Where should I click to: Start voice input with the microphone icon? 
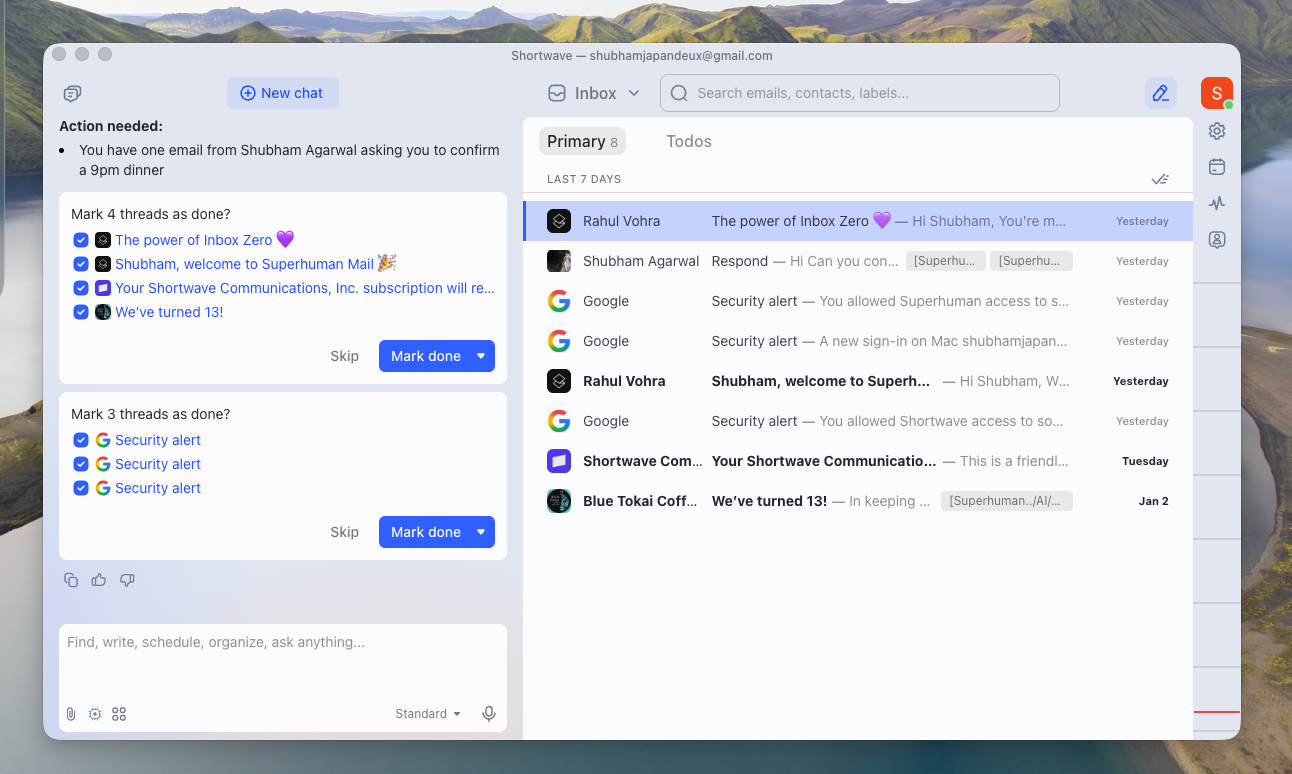click(x=488, y=713)
